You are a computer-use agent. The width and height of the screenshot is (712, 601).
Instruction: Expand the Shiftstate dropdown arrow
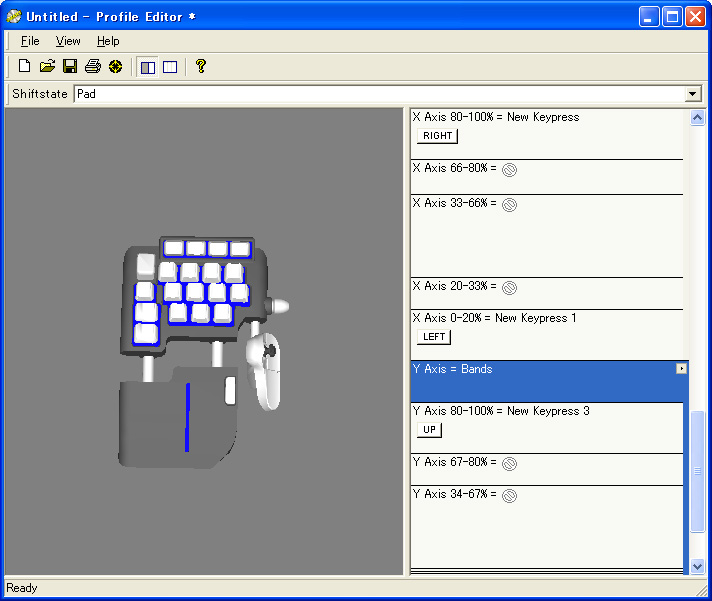(x=692, y=94)
